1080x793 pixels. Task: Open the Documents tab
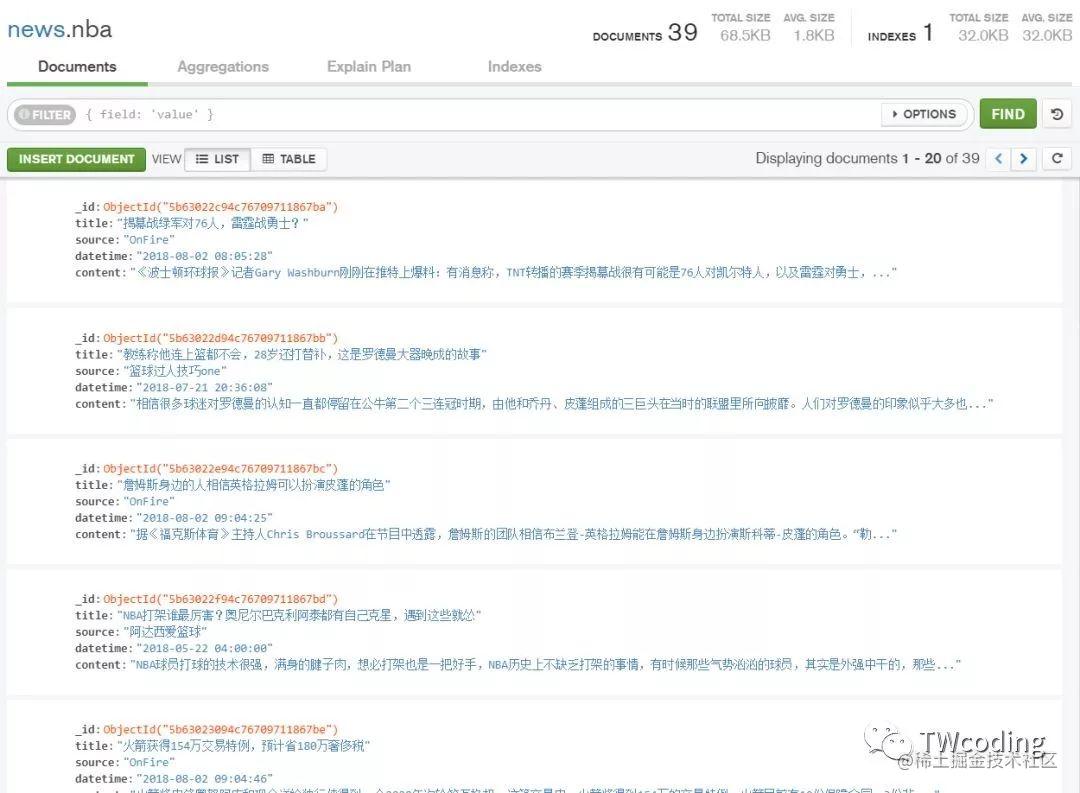(77, 67)
